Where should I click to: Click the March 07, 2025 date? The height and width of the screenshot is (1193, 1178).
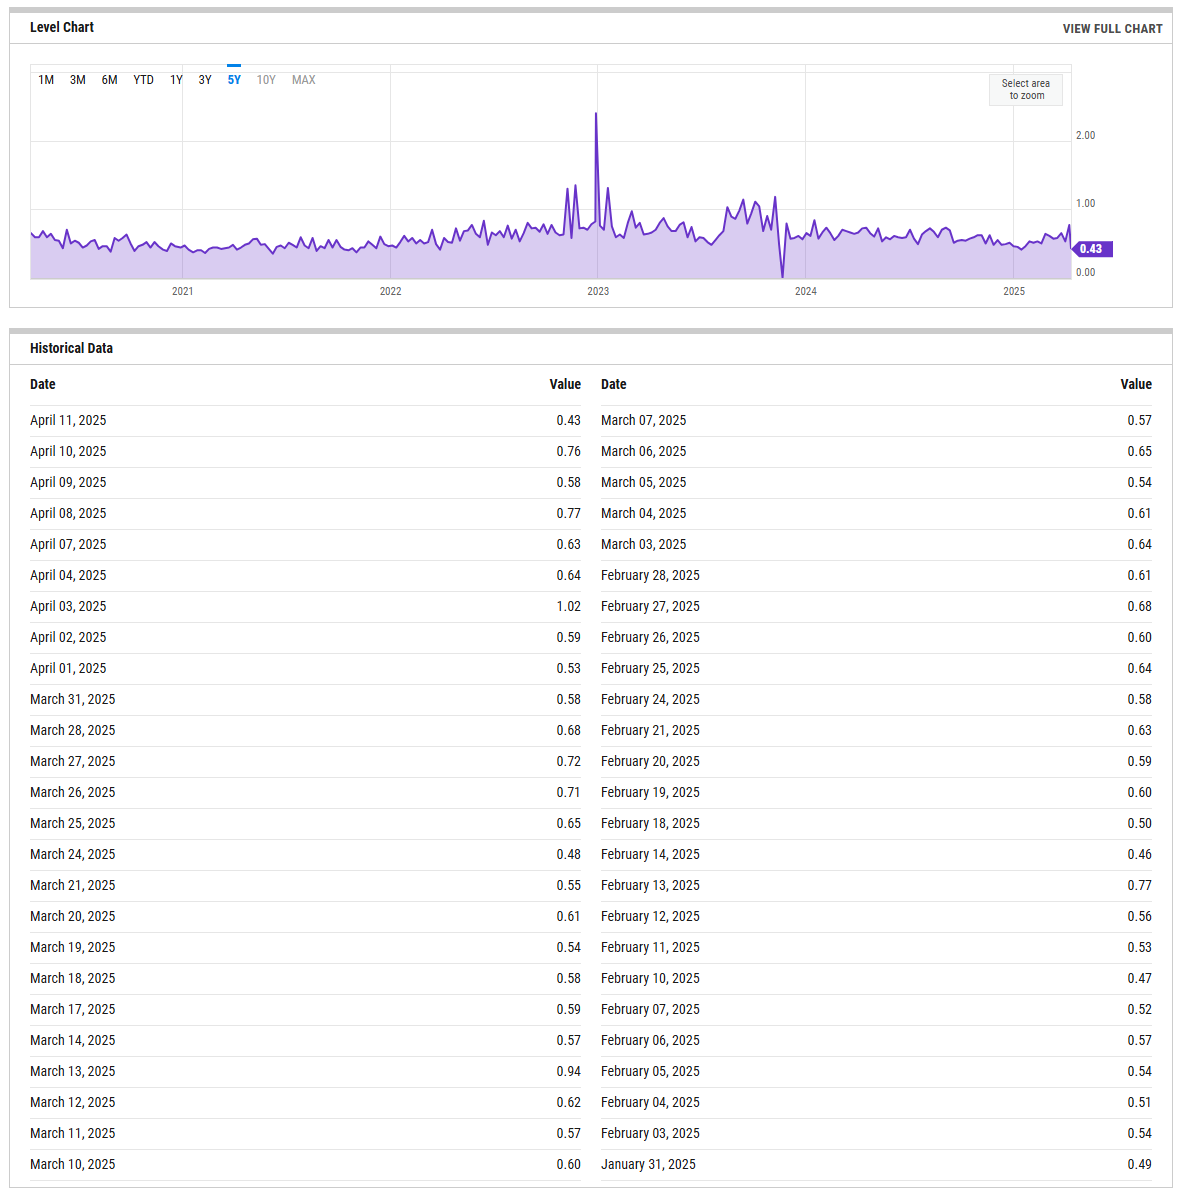pos(643,421)
